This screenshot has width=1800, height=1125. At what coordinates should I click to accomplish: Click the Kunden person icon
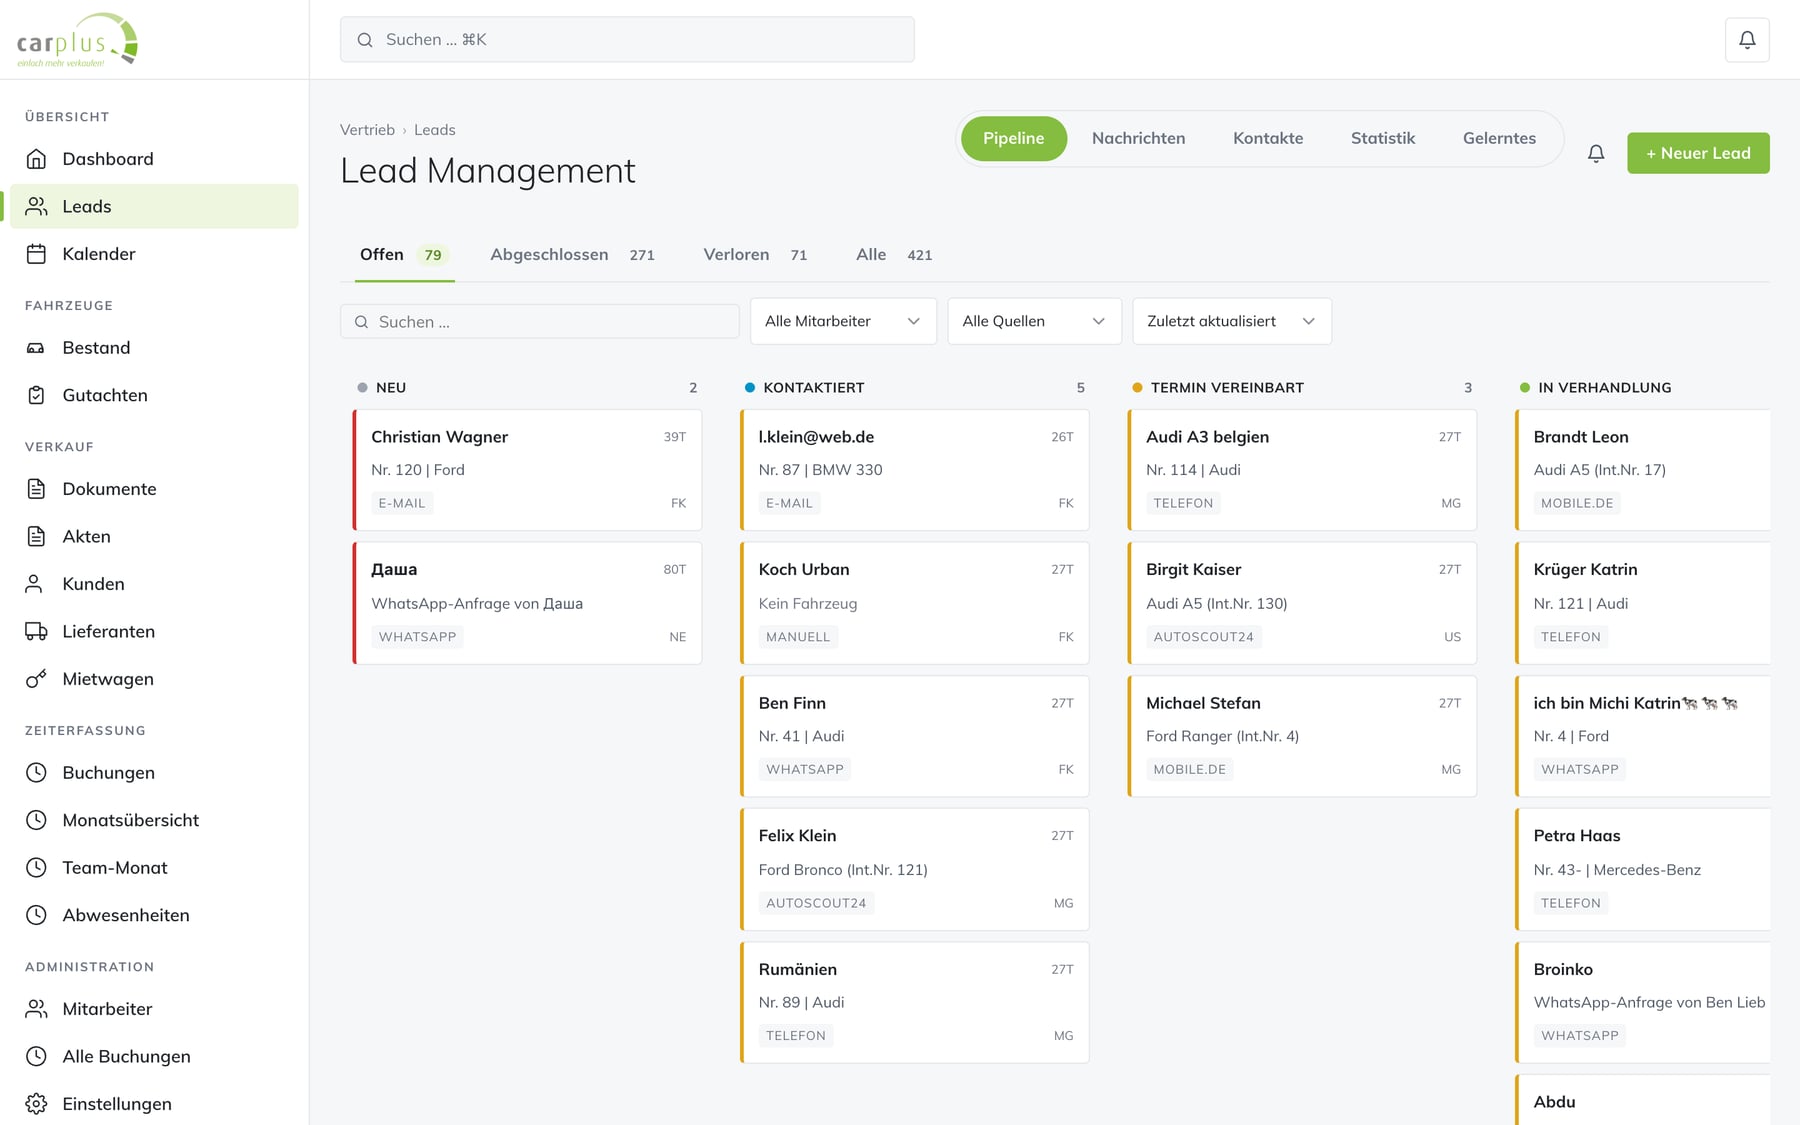point(36,584)
